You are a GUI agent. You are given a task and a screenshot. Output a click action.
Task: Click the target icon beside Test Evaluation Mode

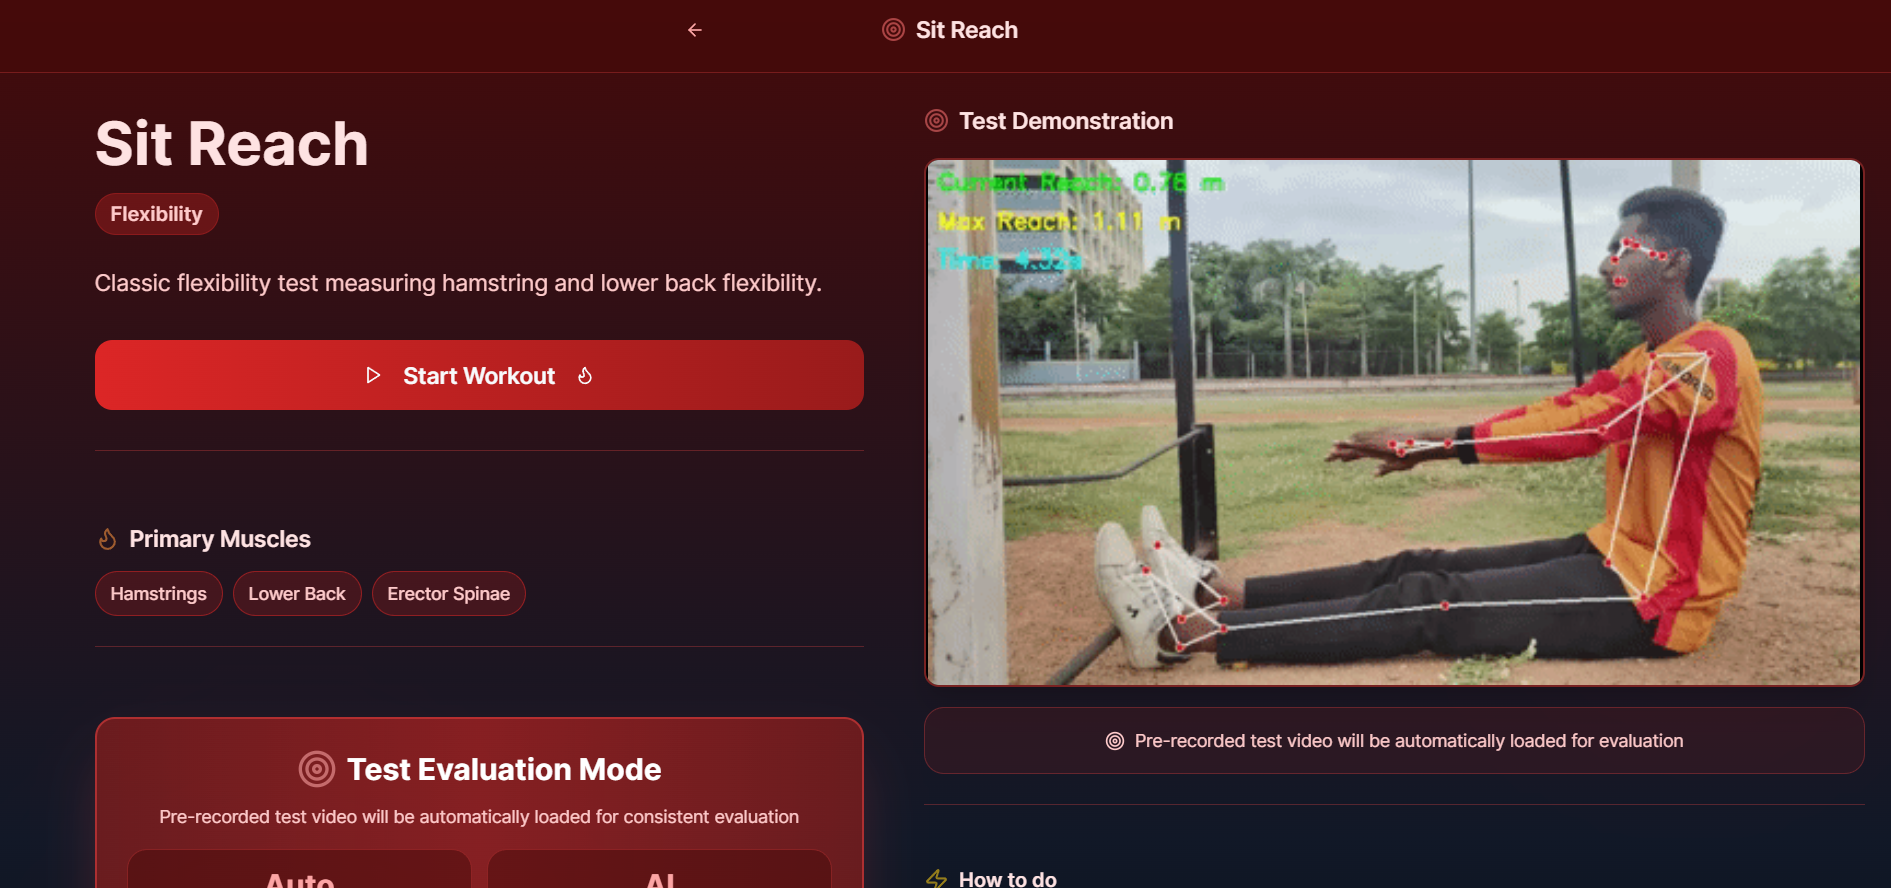point(317,769)
